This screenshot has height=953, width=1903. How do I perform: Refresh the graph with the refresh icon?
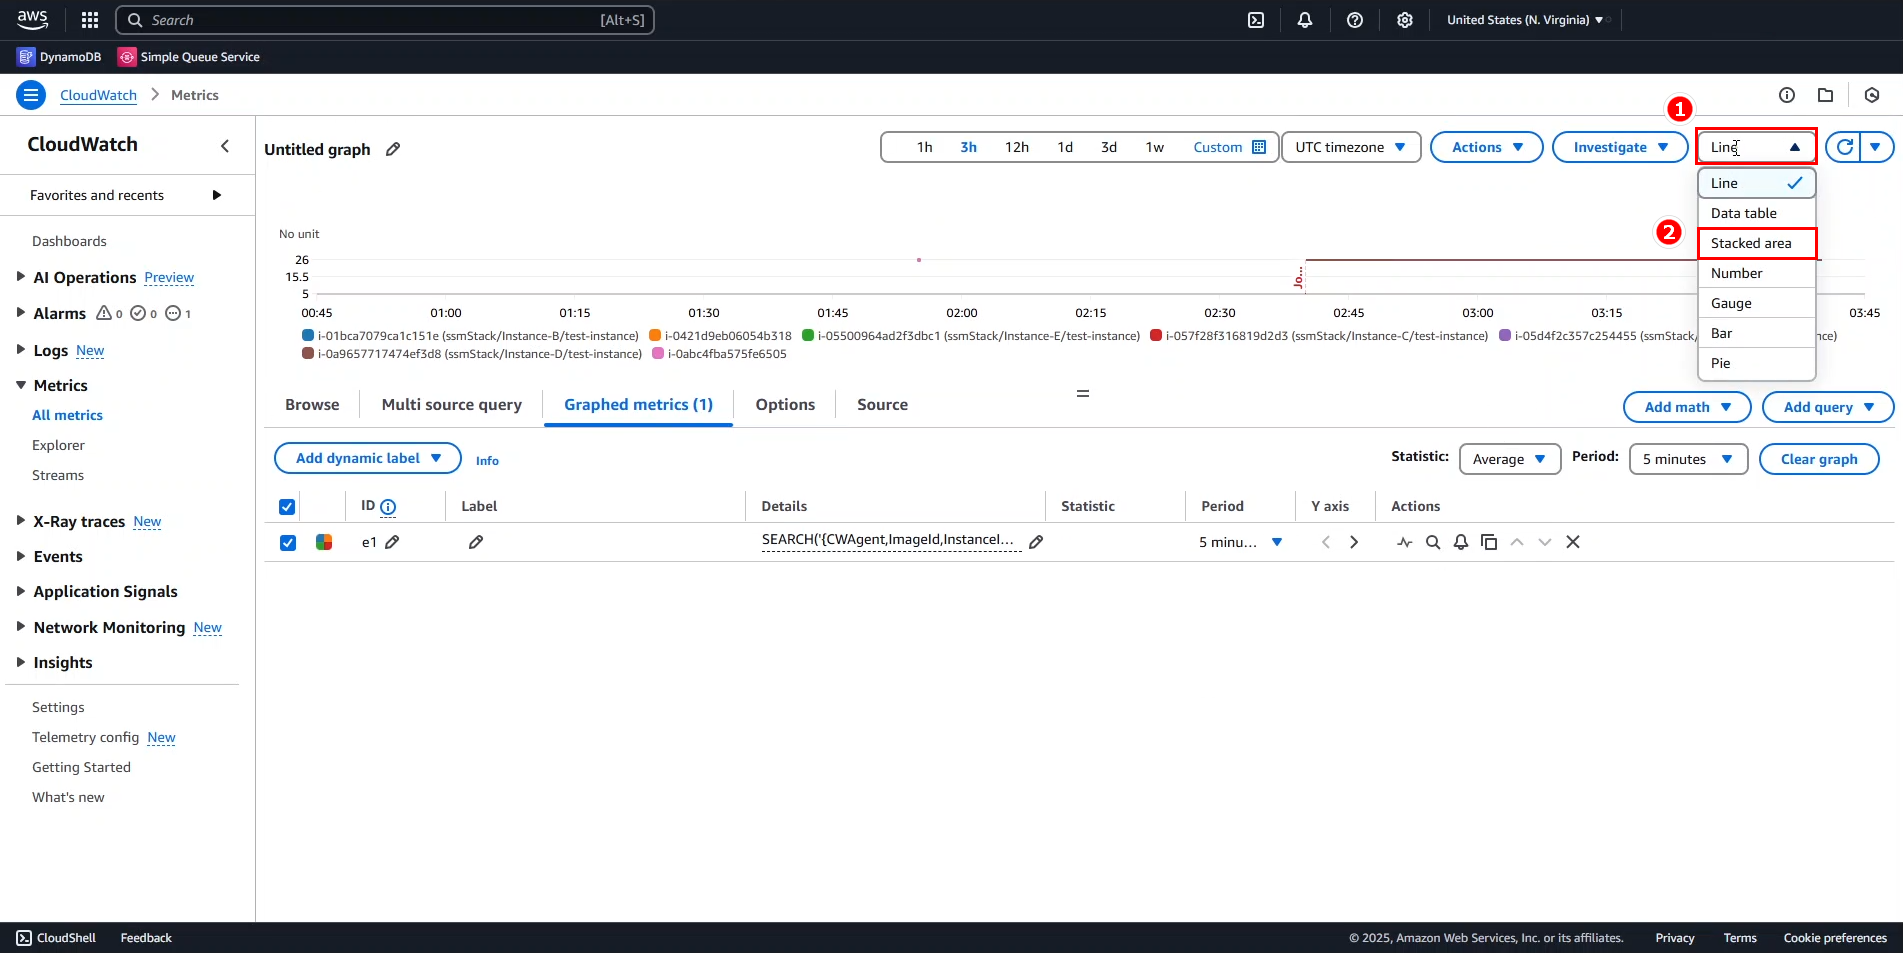coord(1845,146)
